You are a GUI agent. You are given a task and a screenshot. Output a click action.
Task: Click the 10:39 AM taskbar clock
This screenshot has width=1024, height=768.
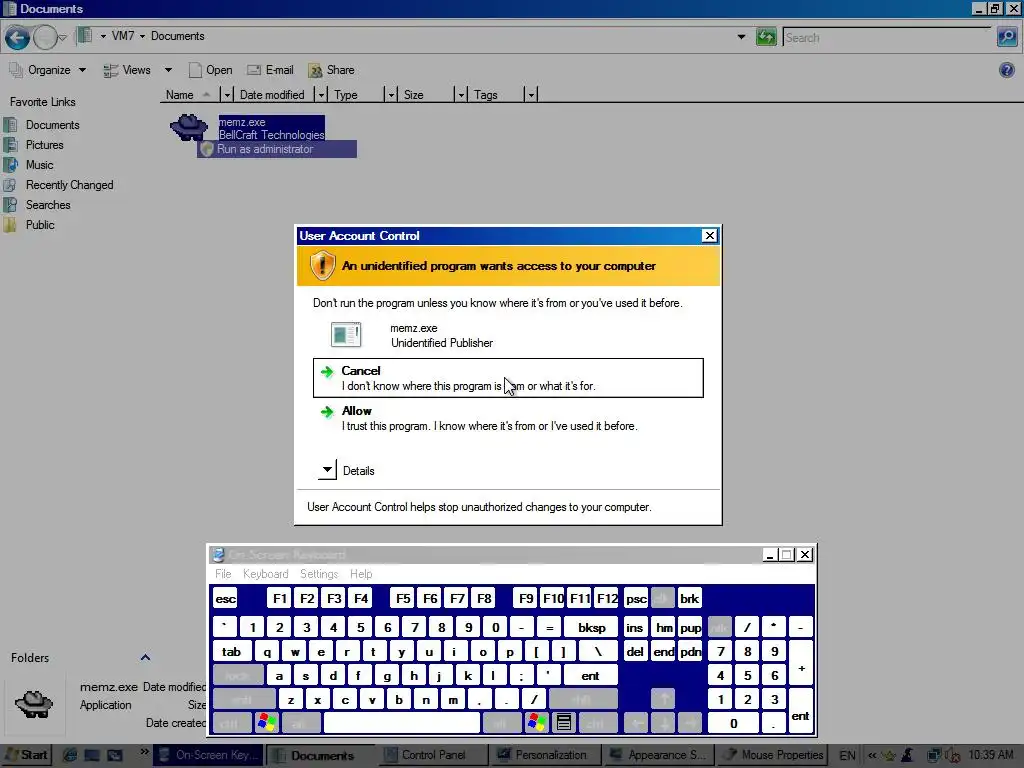991,755
